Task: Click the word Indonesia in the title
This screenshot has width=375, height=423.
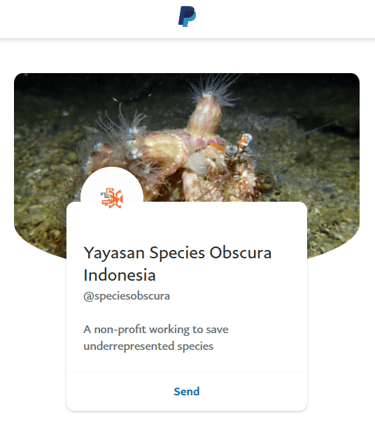Action: 119,275
